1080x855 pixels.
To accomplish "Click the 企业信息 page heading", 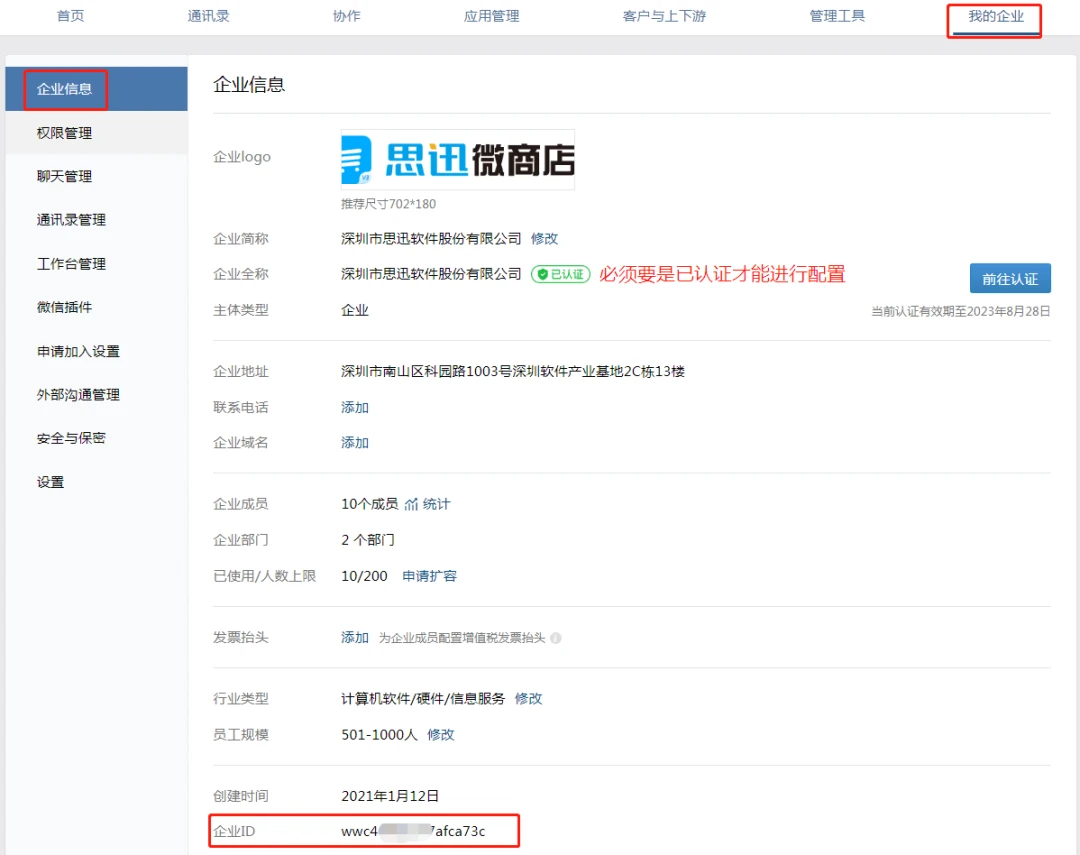I will [x=249, y=85].
